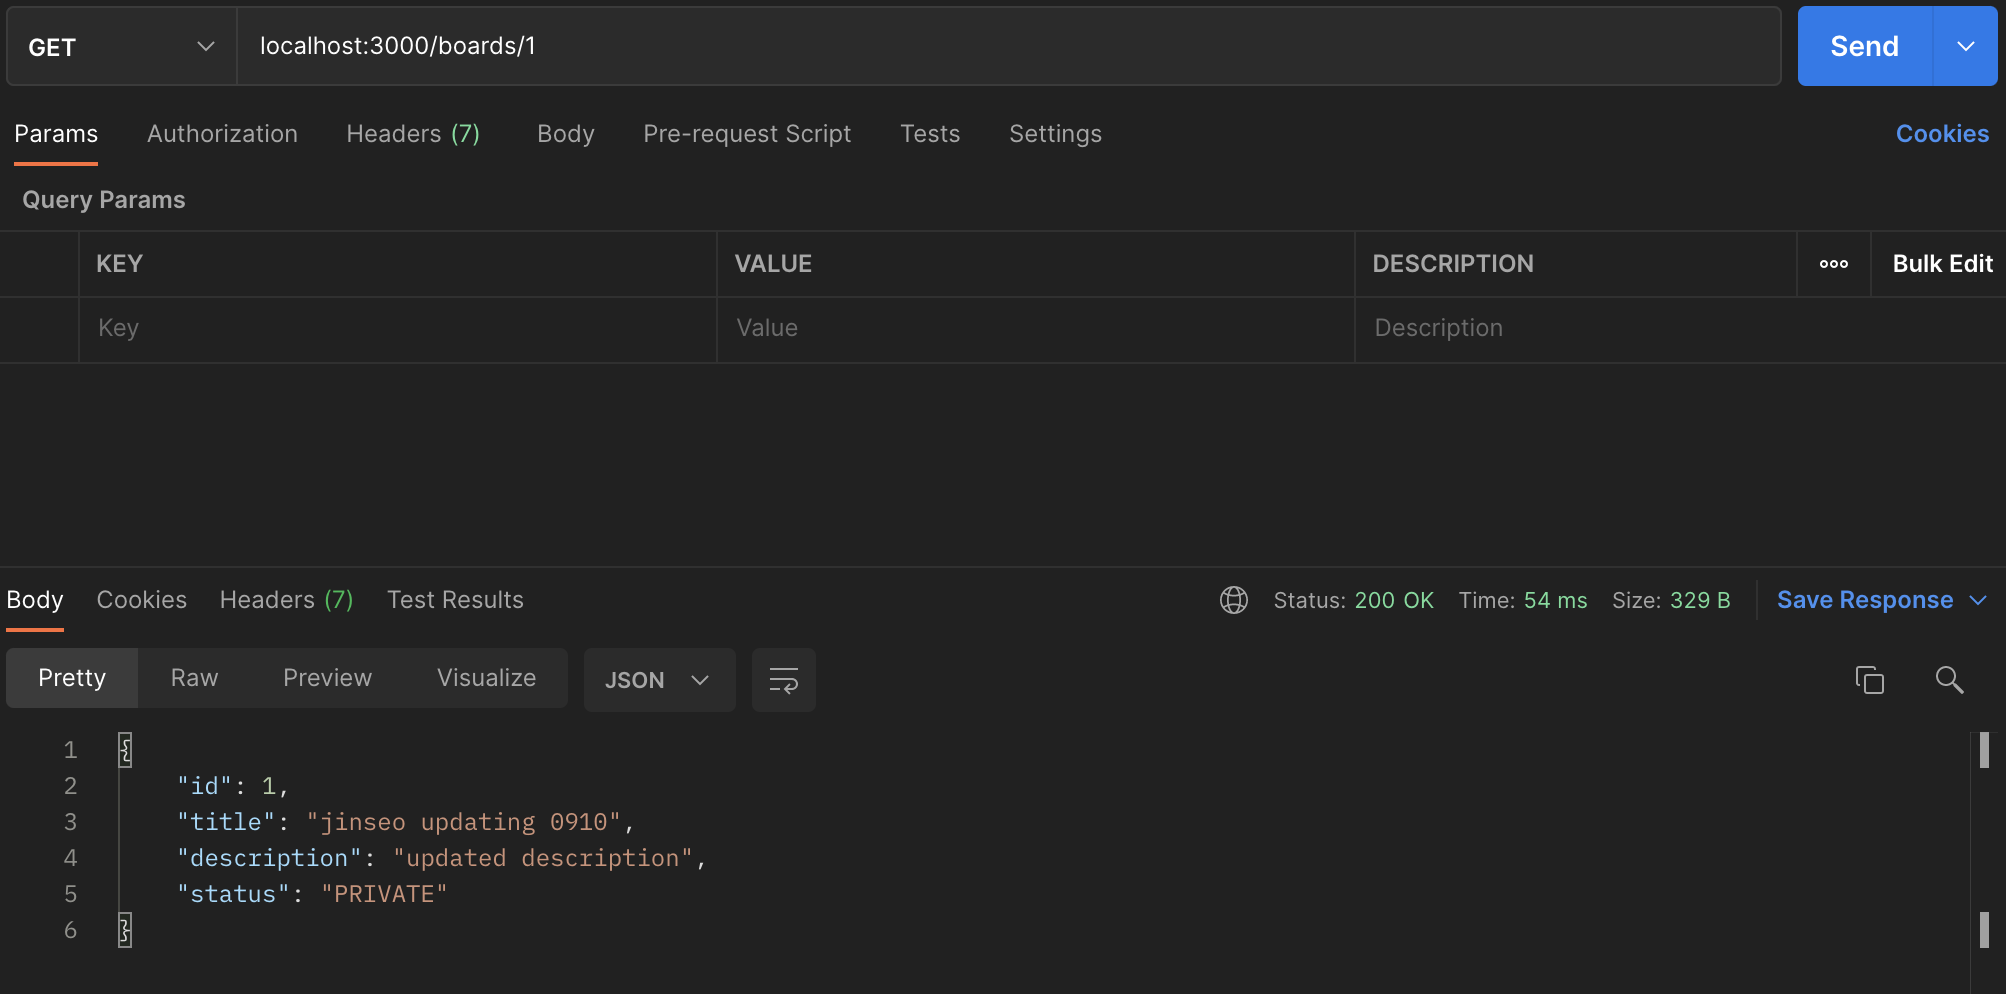Click Bulk Edit in params table
The width and height of the screenshot is (2006, 994).
tap(1942, 264)
